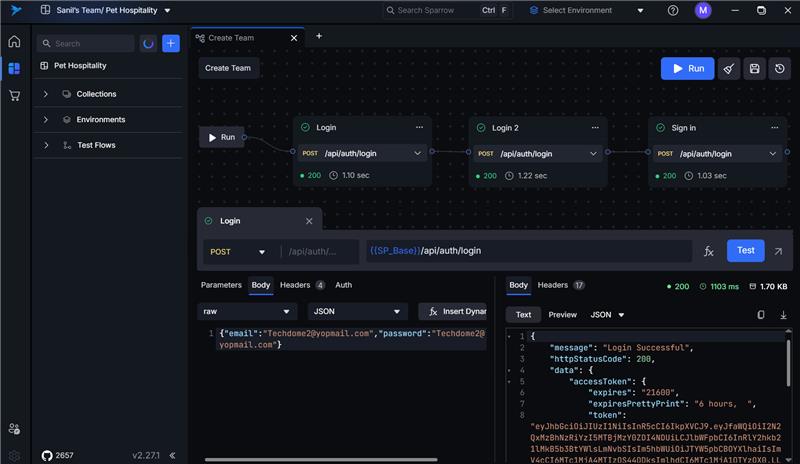Click the Search Sparrow field
The height and width of the screenshot is (464, 800).
pos(446,10)
